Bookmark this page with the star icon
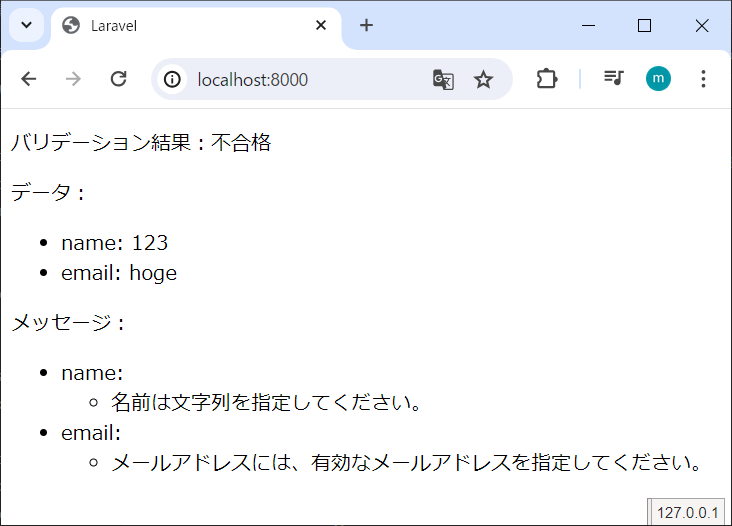732x526 pixels. [484, 79]
